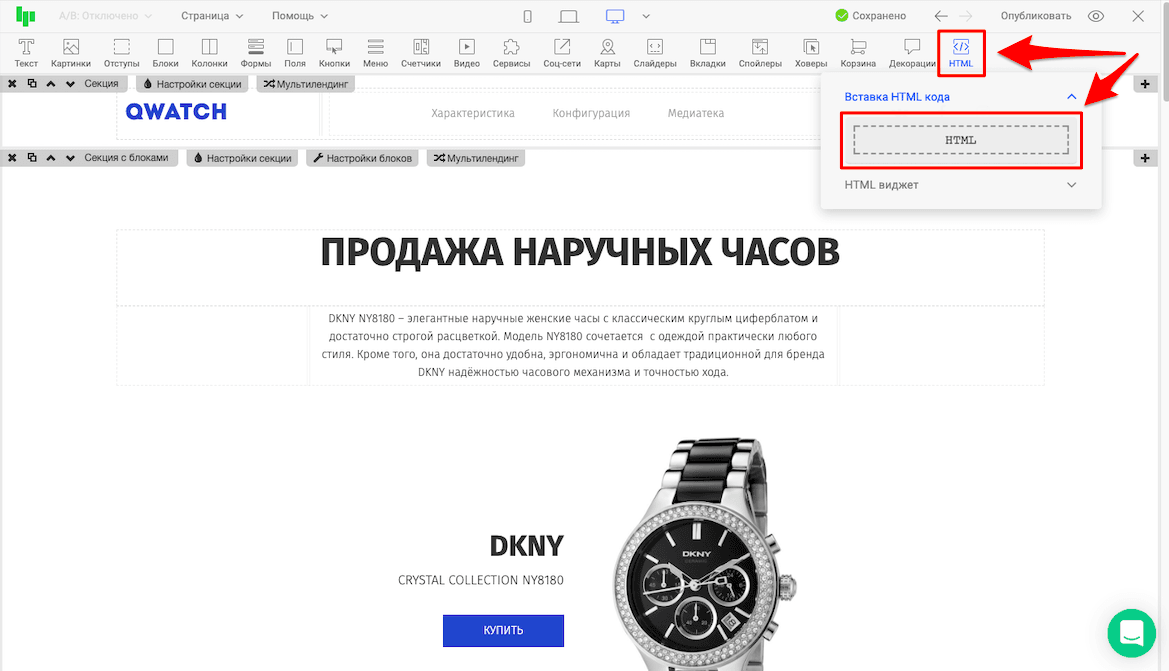Add section with second plus button
This screenshot has width=1169, height=671.
click(x=1145, y=158)
